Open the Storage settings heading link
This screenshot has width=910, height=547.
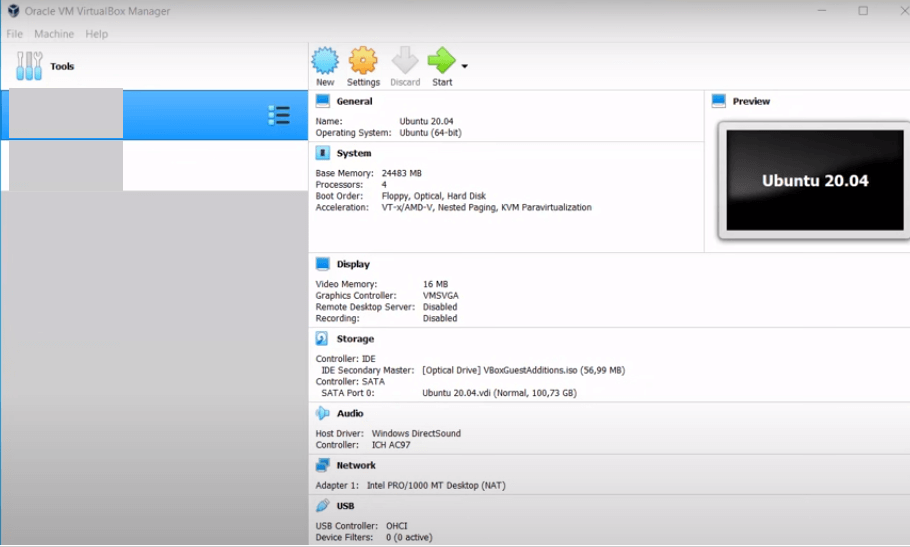(355, 339)
